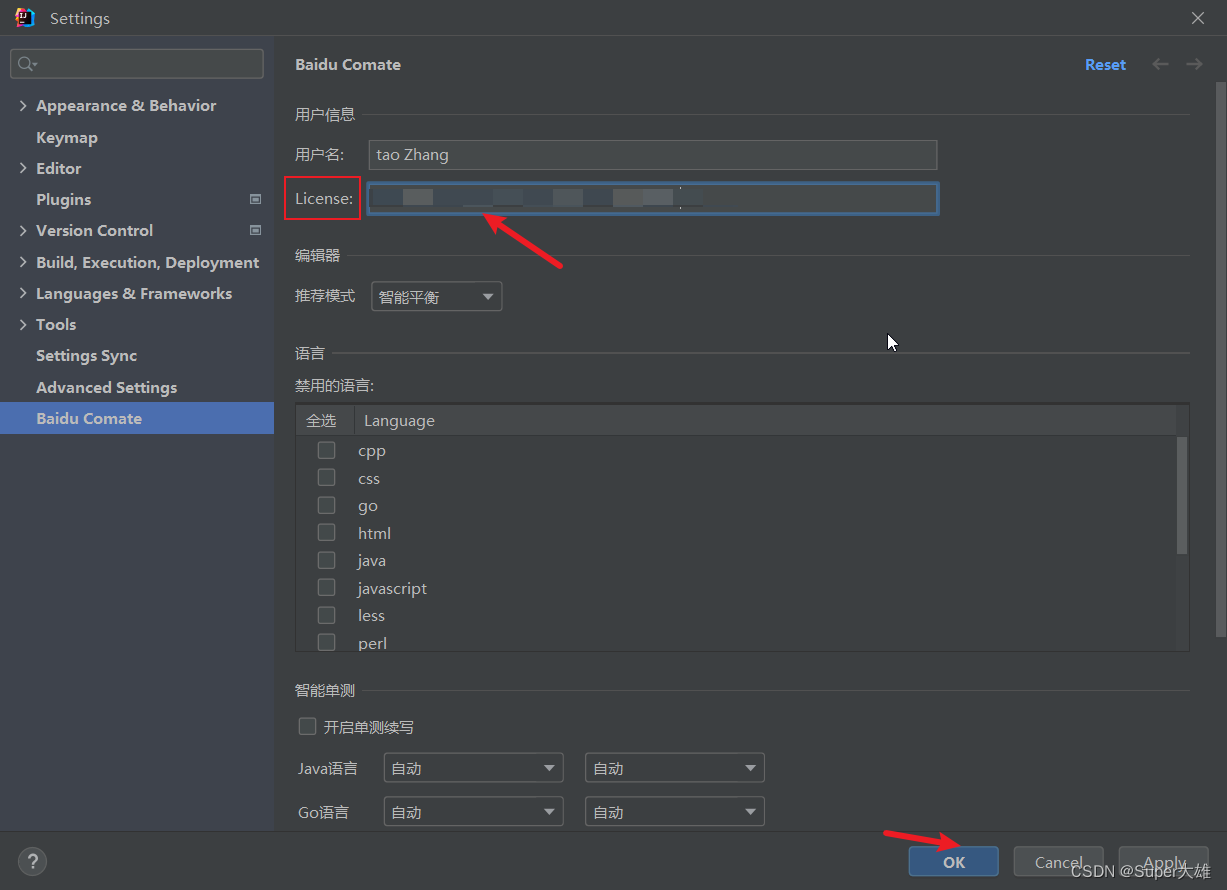This screenshot has width=1227, height=890.
Task: Enable the 开启单测续写 checkbox
Action: 308,726
